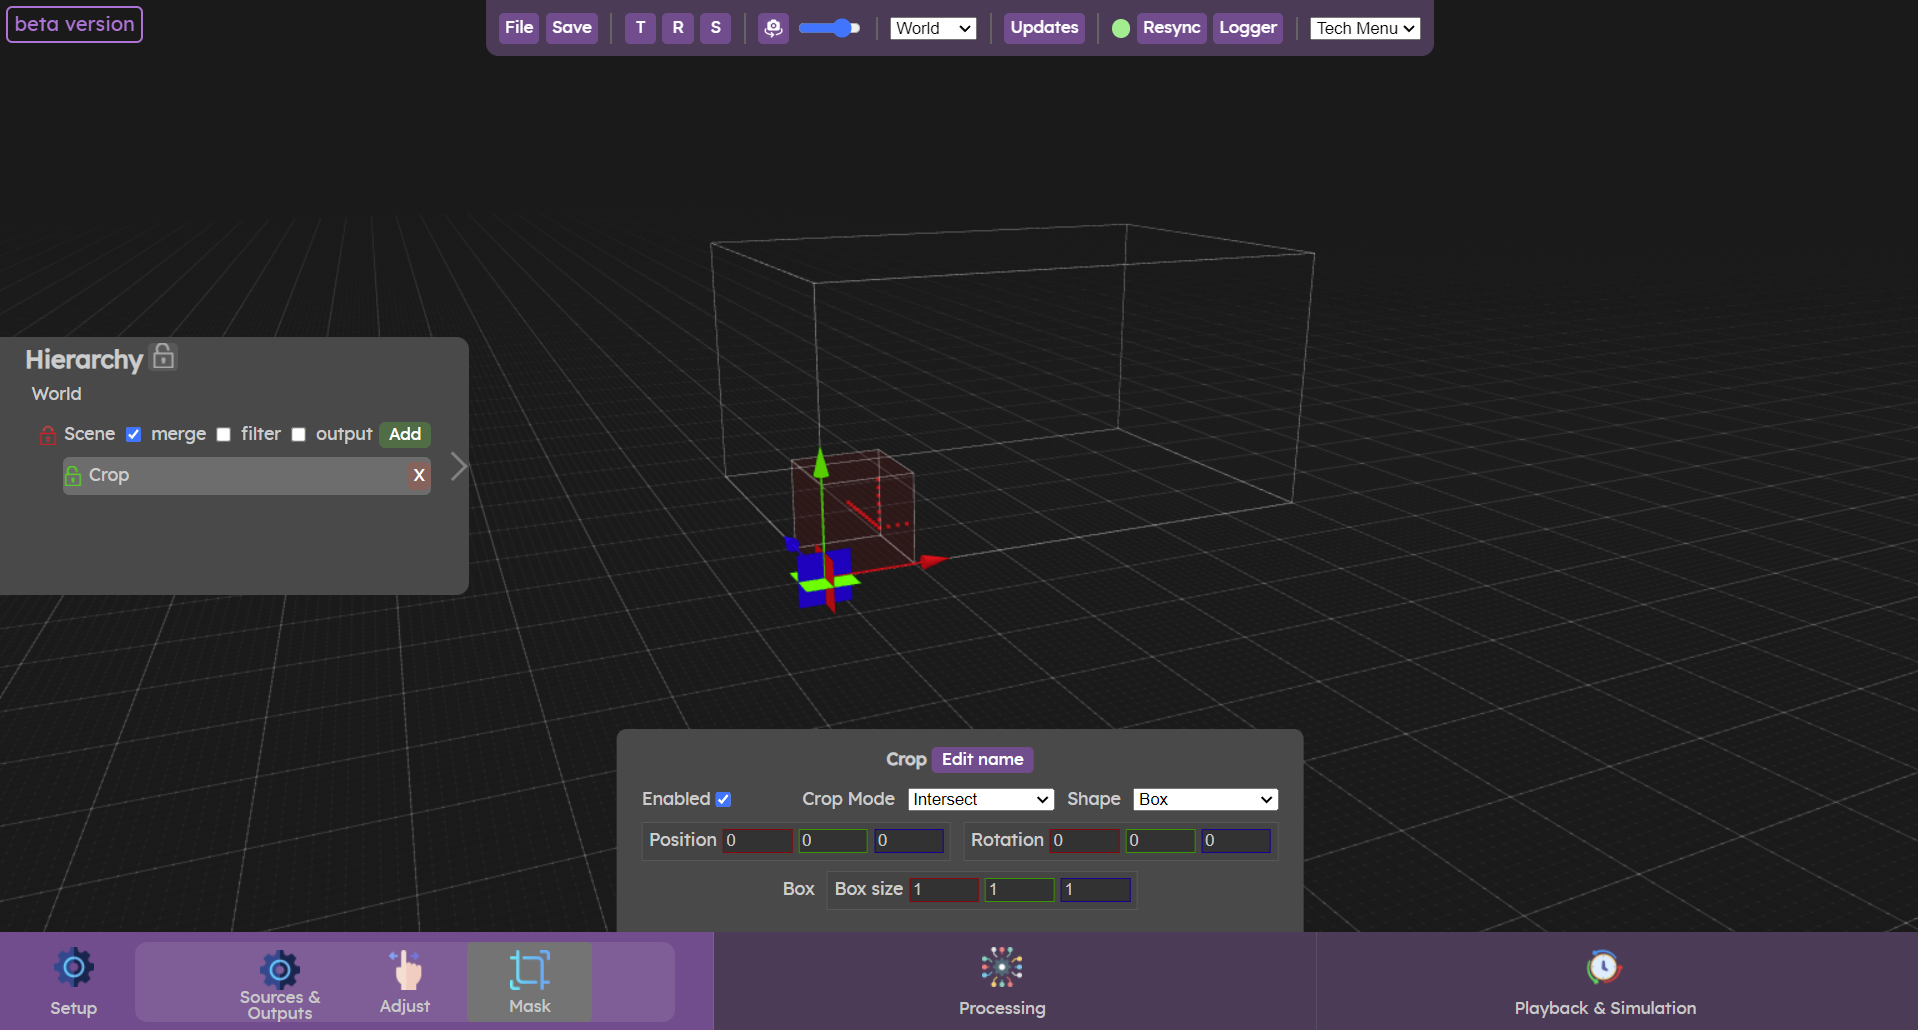
Task: Open the World dropdown in the top toolbar
Action: tap(931, 28)
